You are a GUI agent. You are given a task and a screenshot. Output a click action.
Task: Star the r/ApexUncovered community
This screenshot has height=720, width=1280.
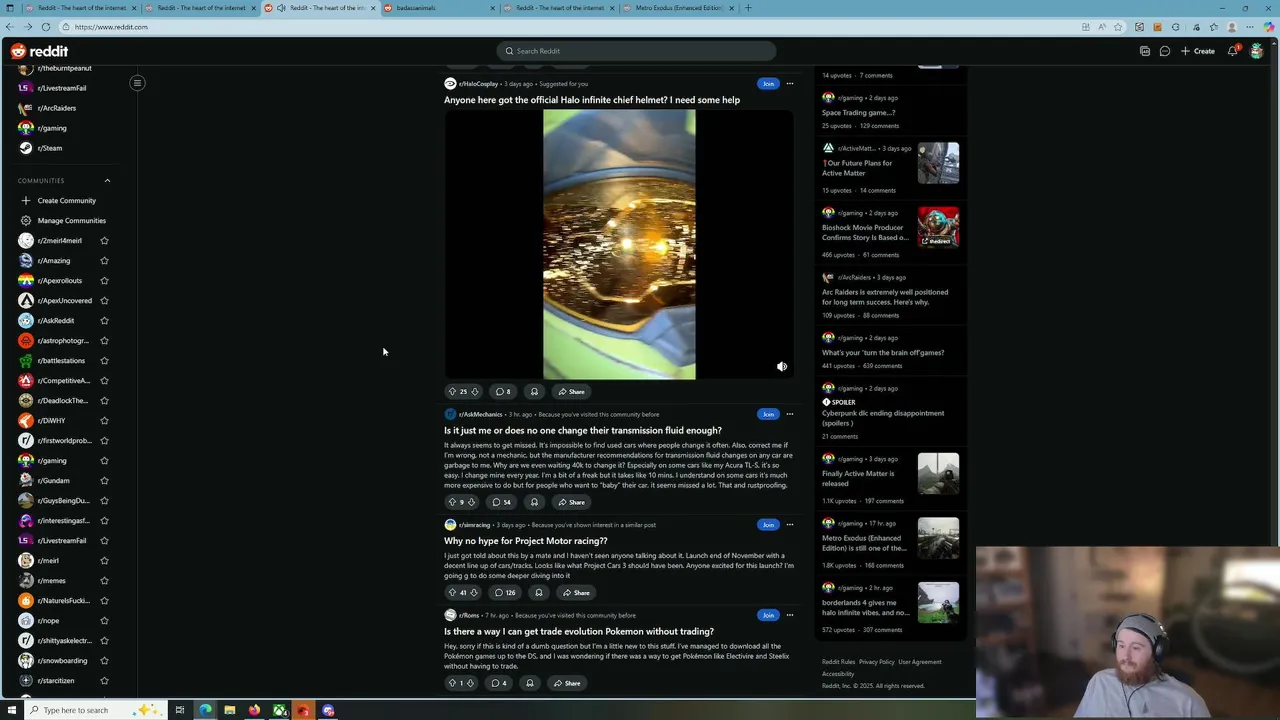(x=104, y=301)
